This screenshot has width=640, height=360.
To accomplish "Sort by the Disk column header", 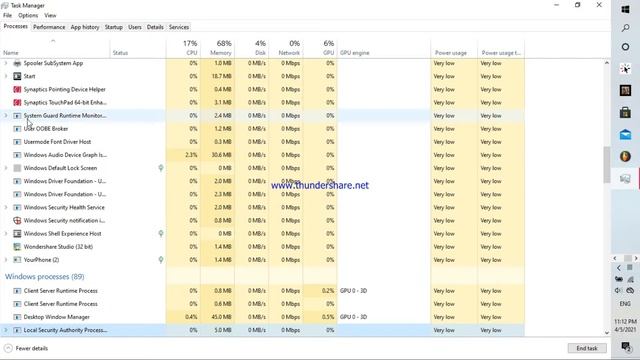I will pyautogui.click(x=252, y=48).
